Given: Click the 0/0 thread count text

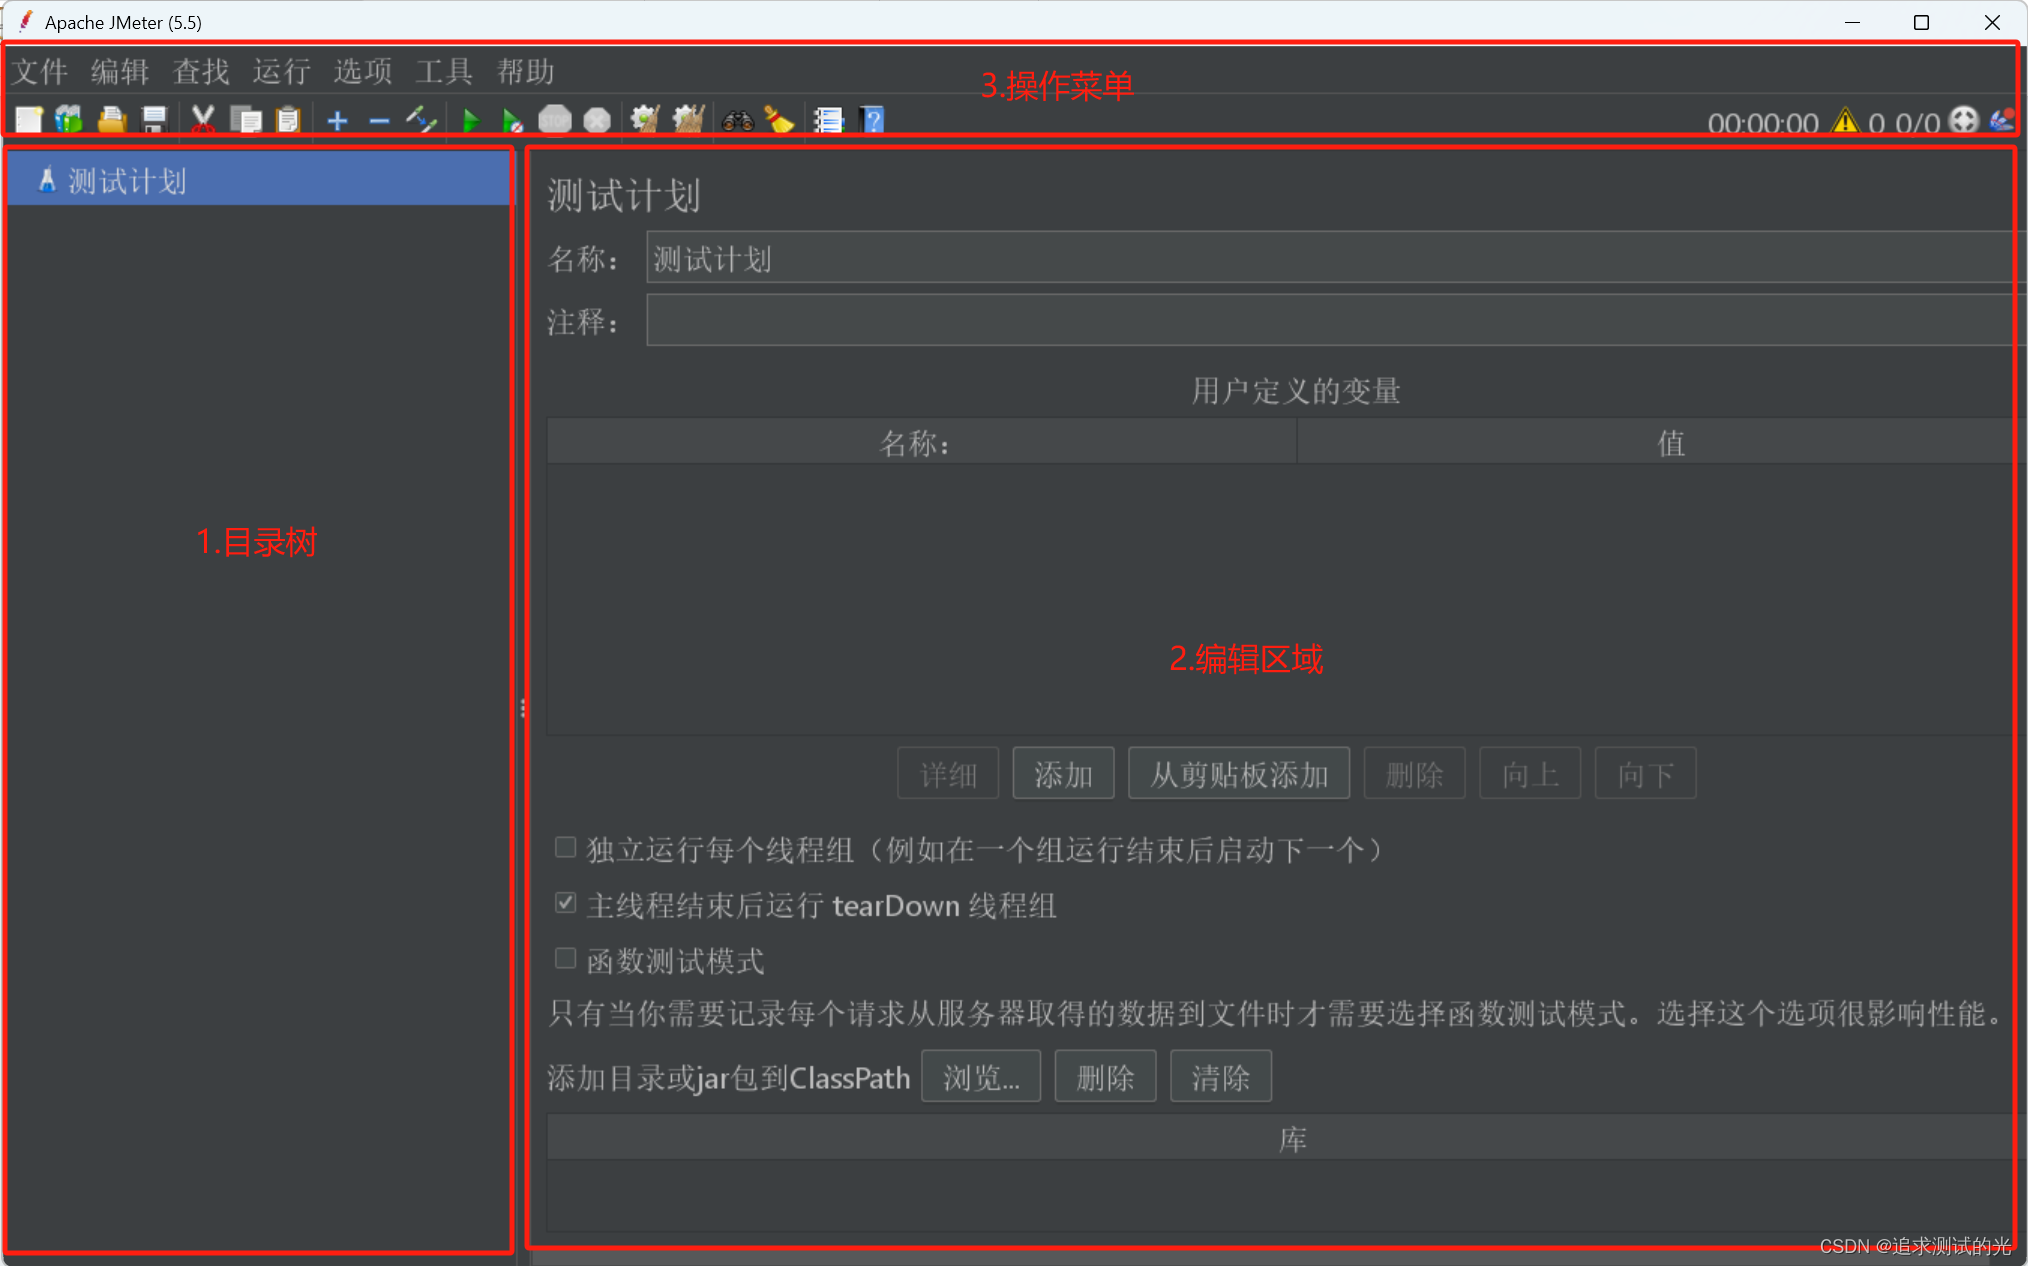Looking at the screenshot, I should coord(1917,123).
